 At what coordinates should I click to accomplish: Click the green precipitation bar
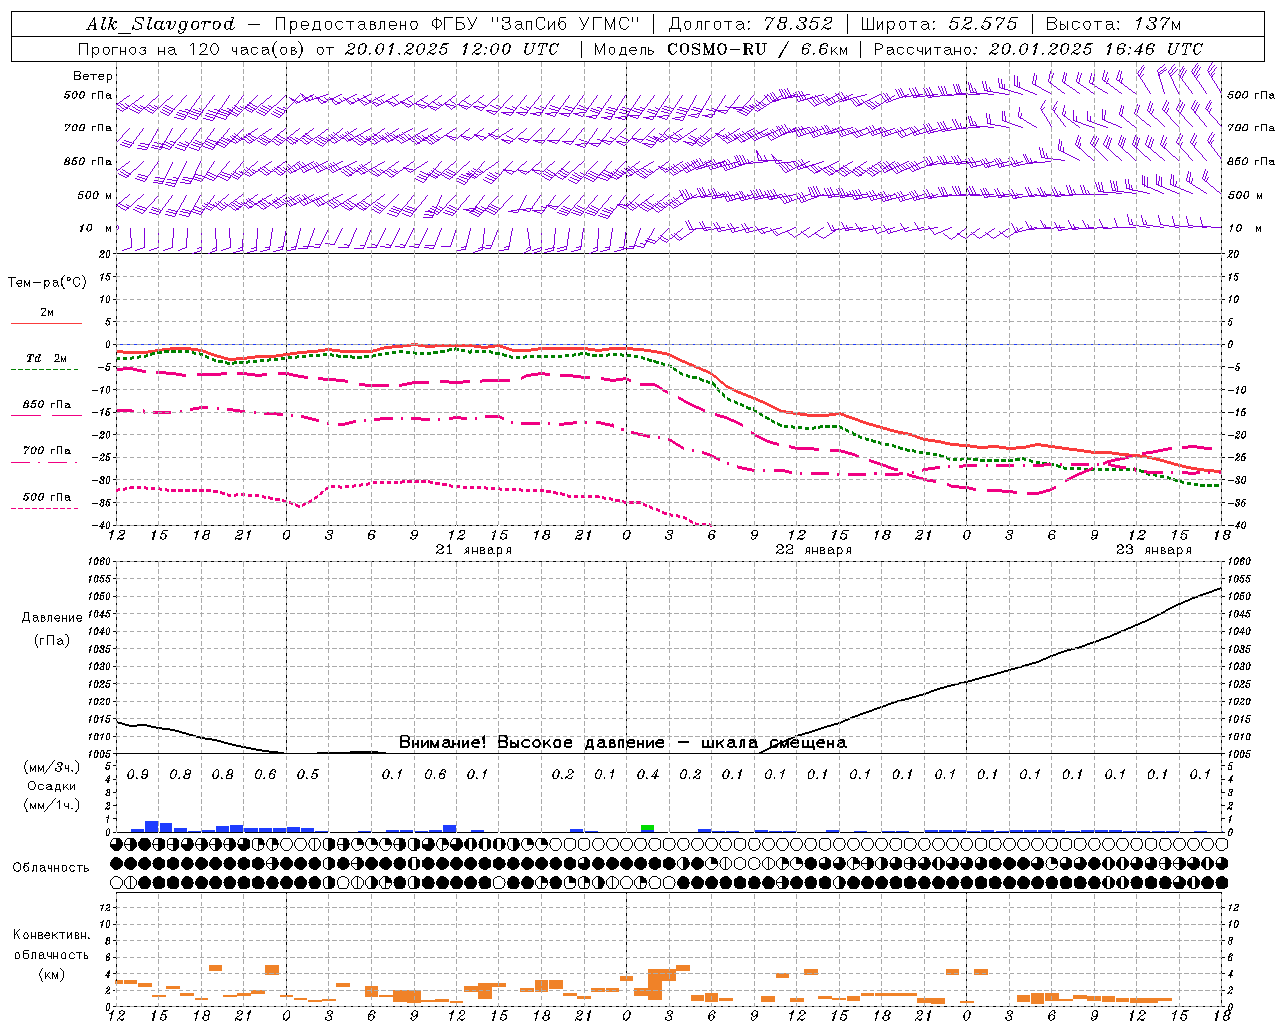[x=648, y=828]
